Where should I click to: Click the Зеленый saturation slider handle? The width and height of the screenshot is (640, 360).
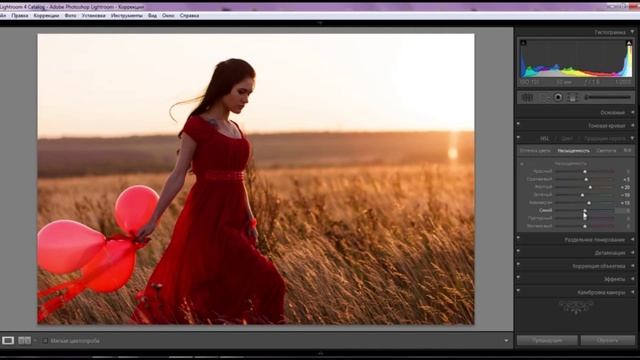pos(582,195)
